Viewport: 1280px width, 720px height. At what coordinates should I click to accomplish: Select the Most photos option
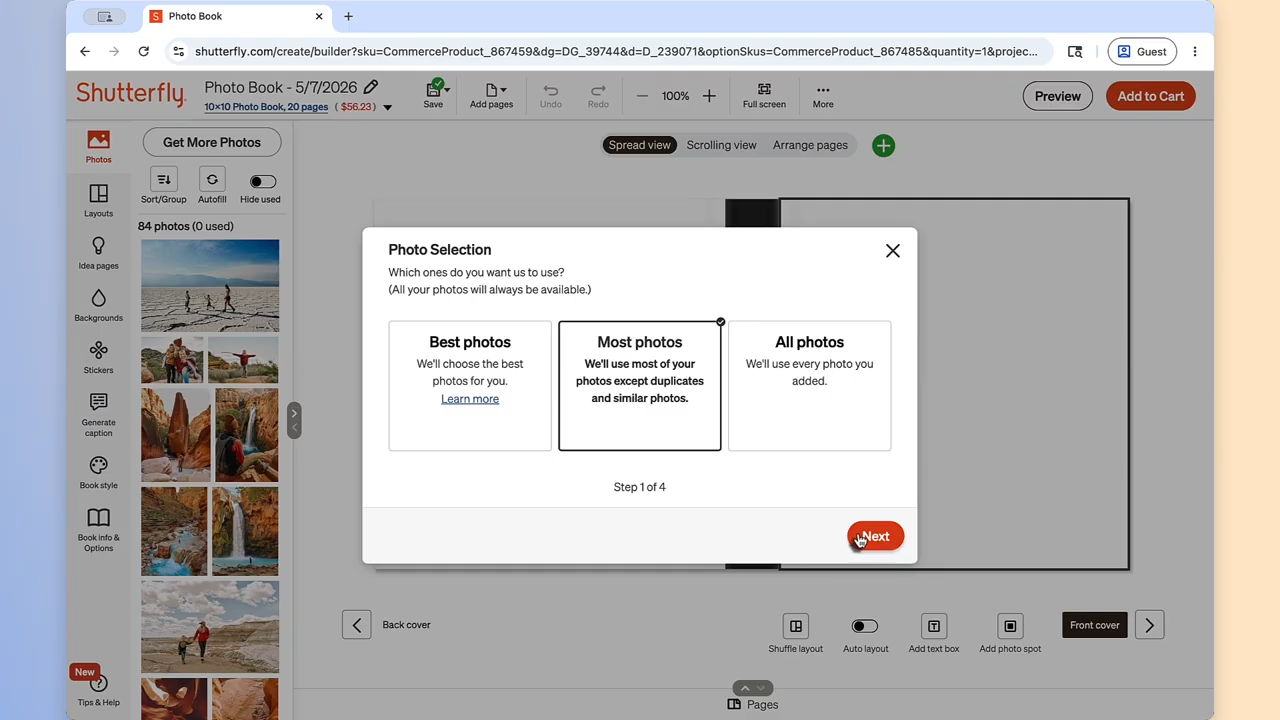pyautogui.click(x=640, y=386)
